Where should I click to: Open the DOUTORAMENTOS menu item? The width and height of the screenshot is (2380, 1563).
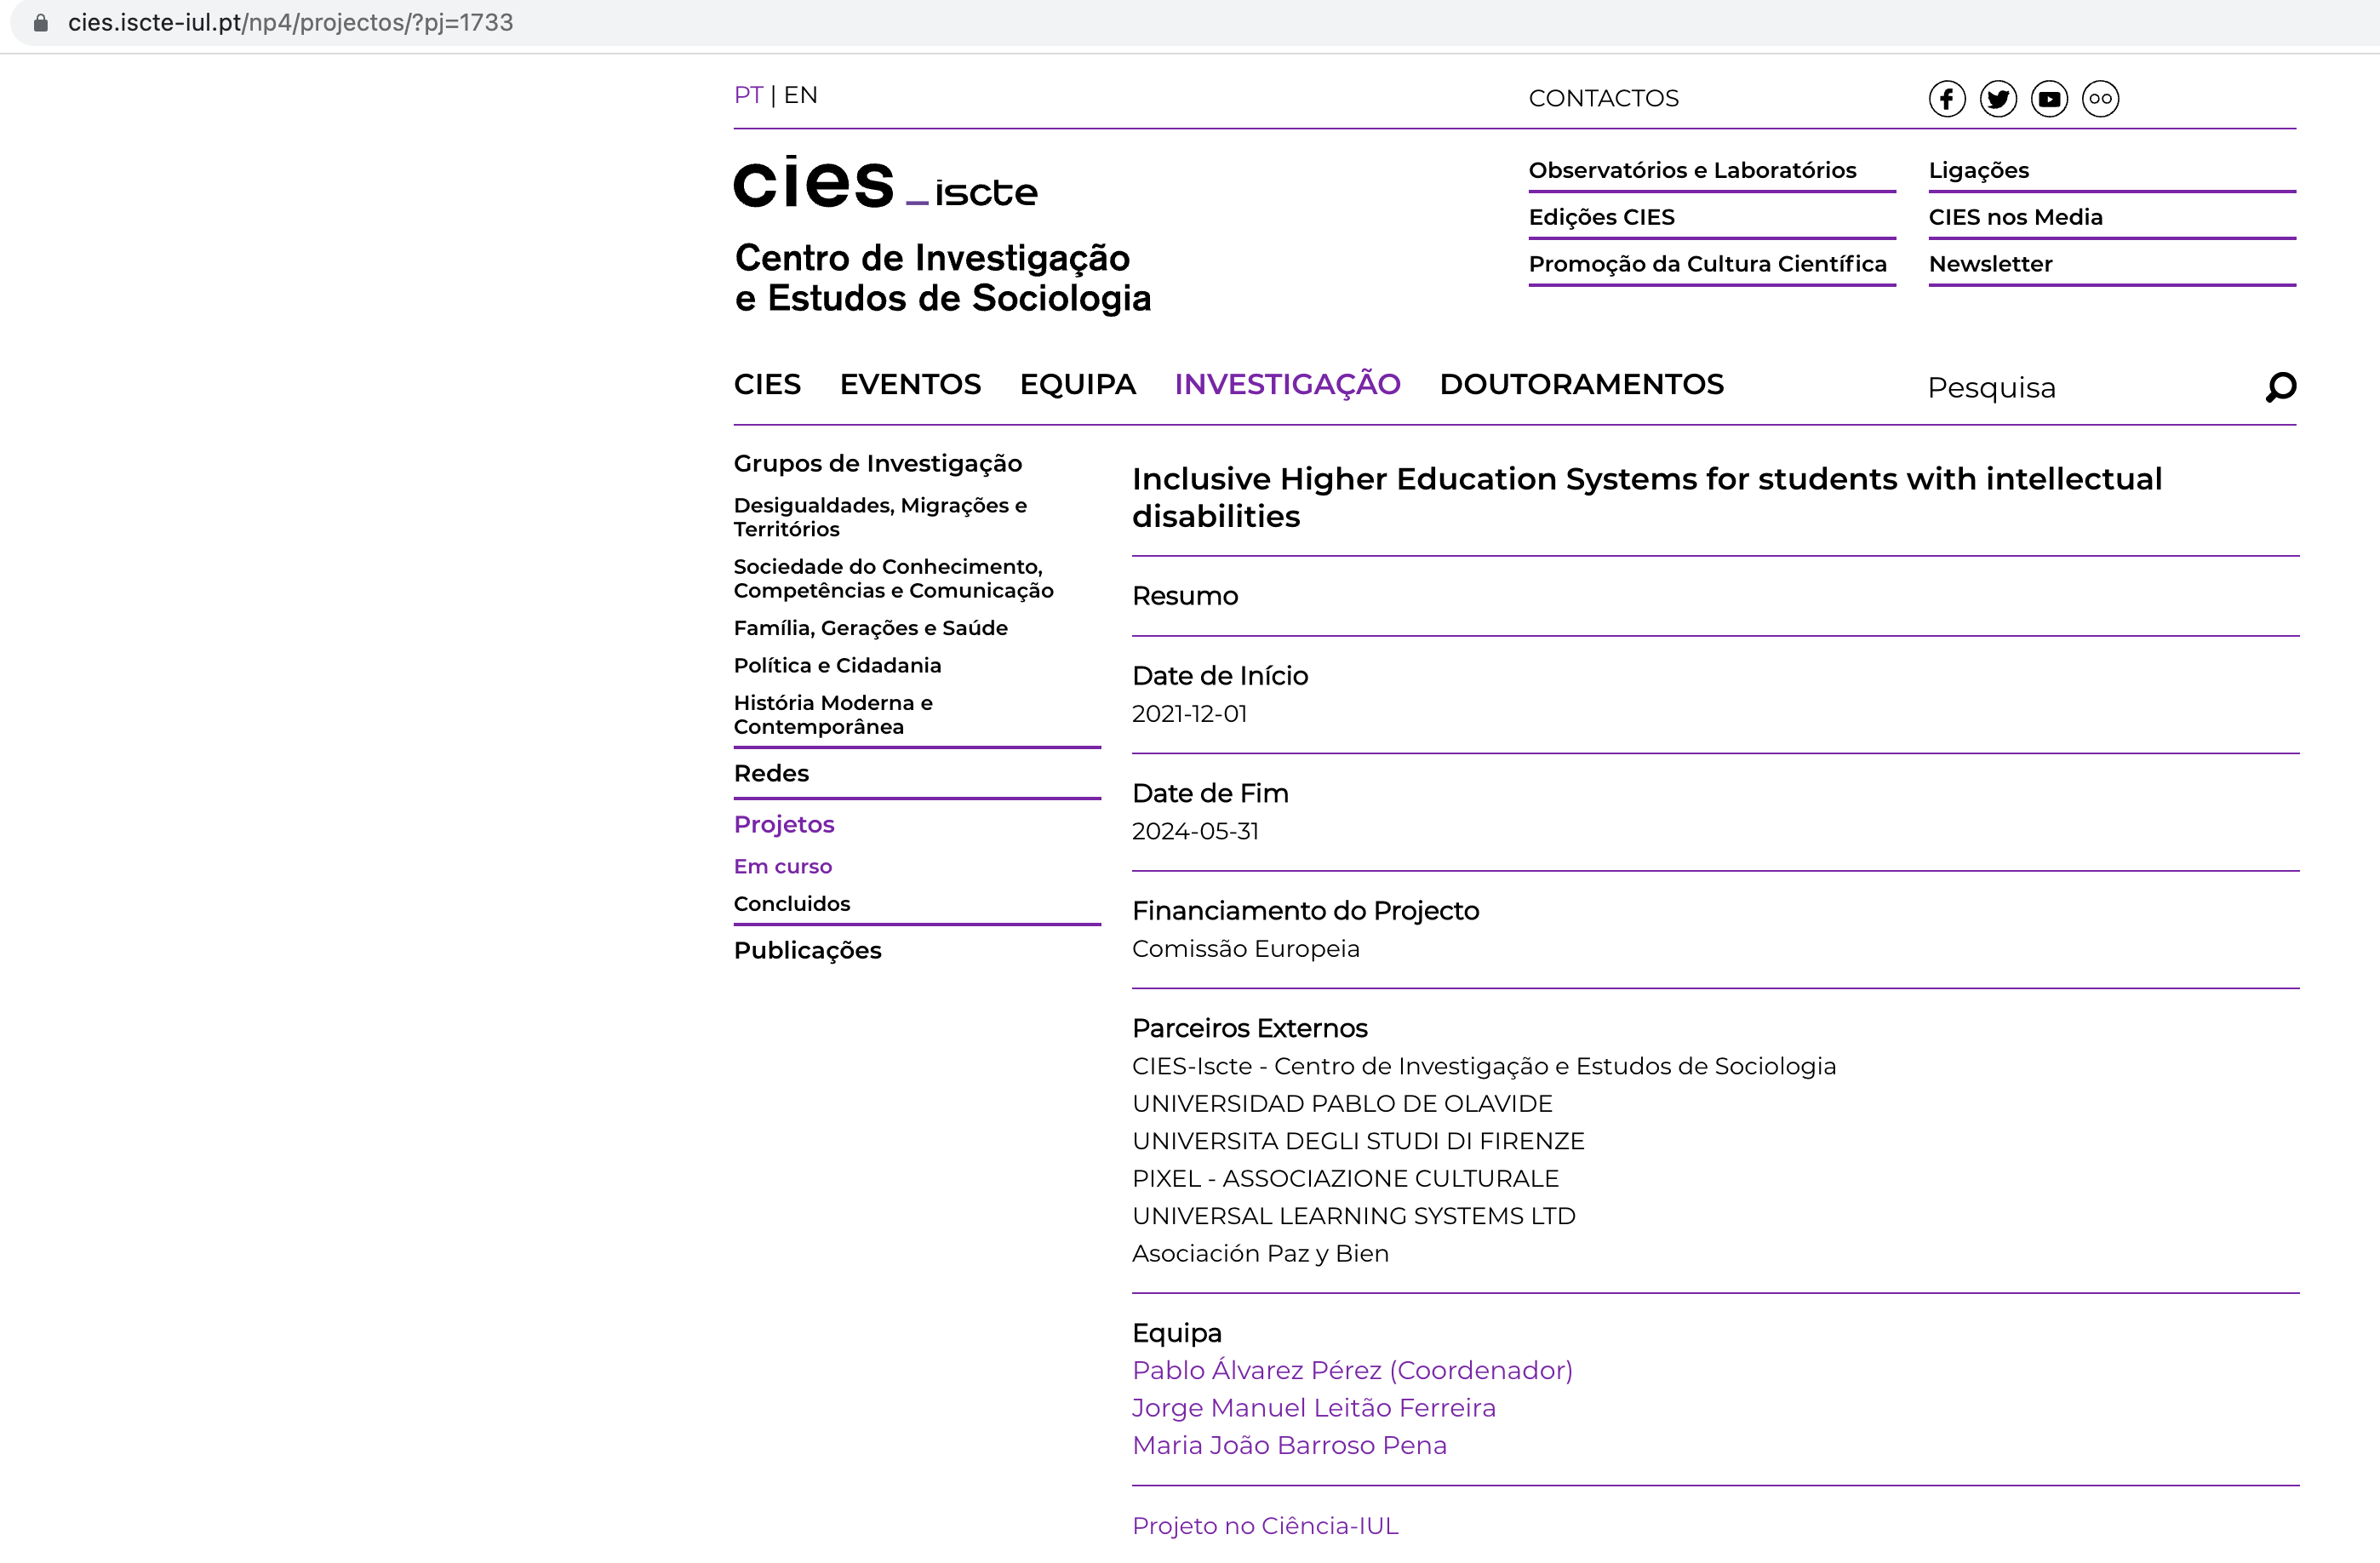point(1581,384)
